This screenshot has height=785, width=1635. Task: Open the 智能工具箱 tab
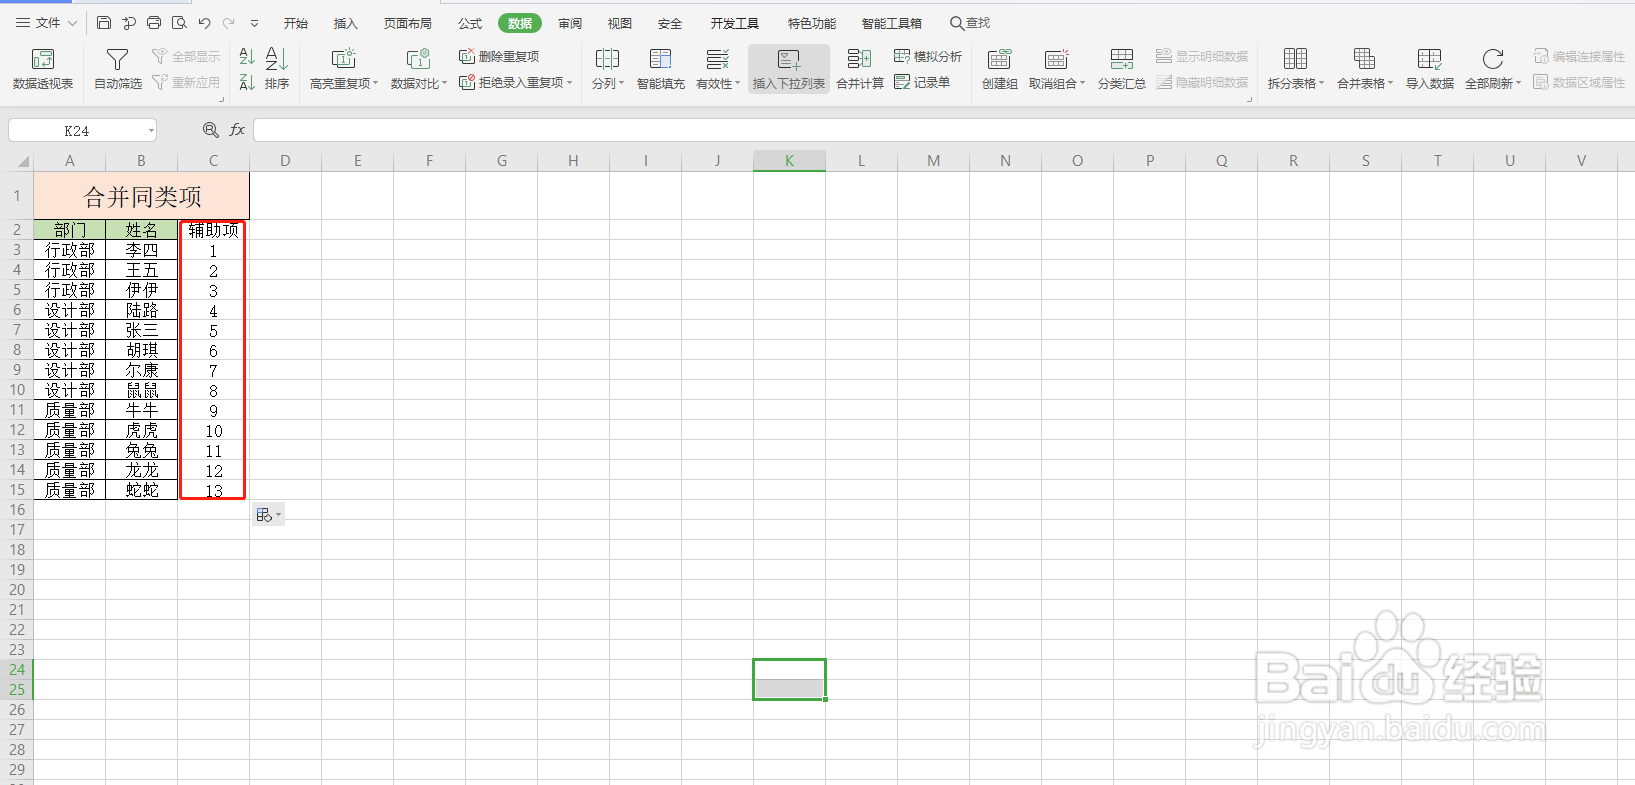click(892, 23)
